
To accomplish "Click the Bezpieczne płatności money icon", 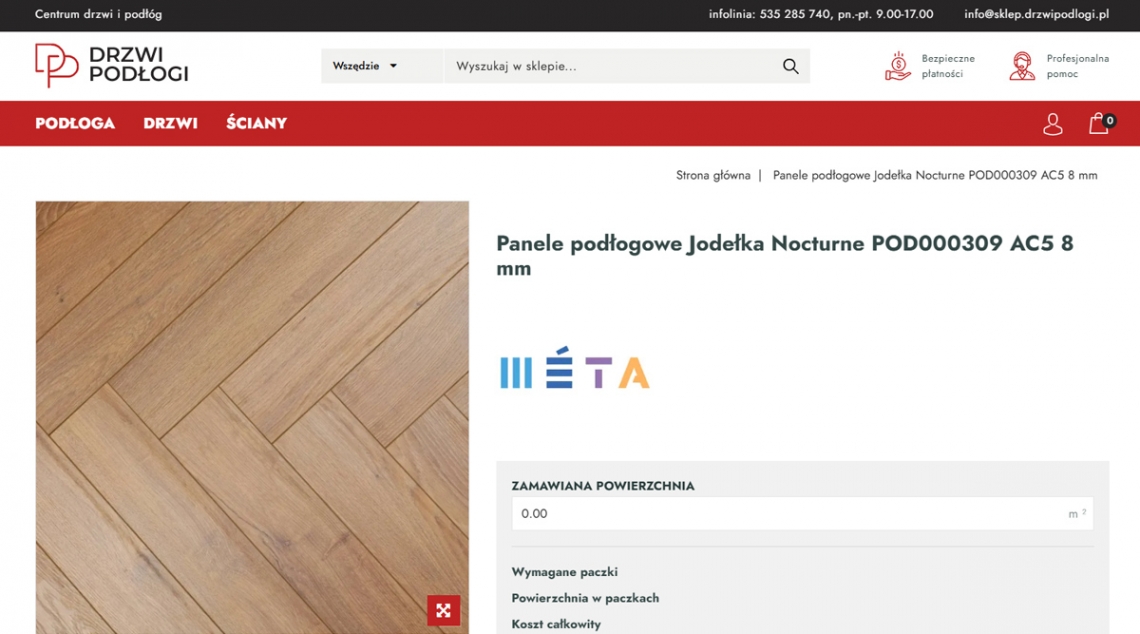I will (x=897, y=66).
